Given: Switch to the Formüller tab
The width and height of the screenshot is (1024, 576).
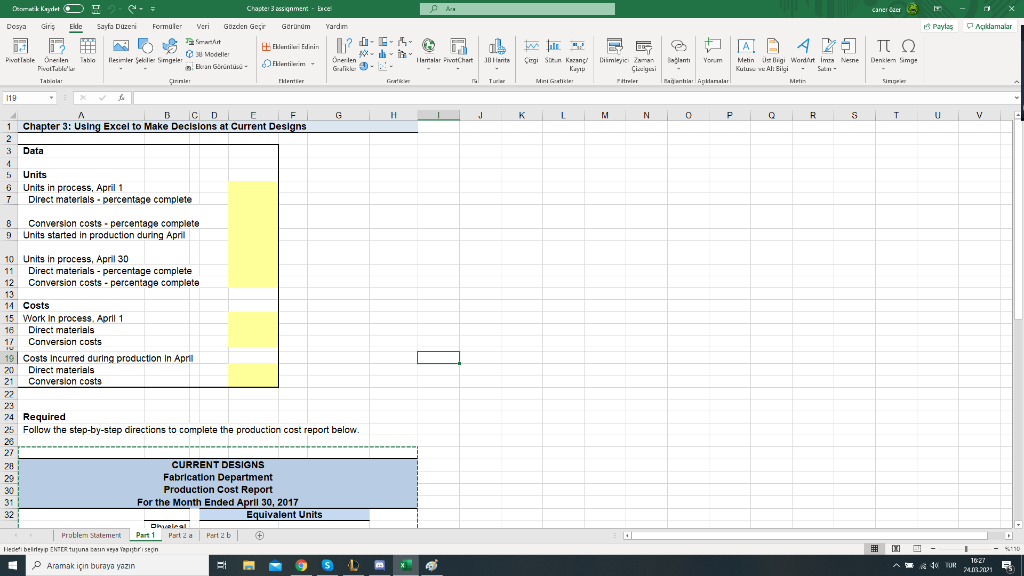Looking at the screenshot, I should 167,27.
